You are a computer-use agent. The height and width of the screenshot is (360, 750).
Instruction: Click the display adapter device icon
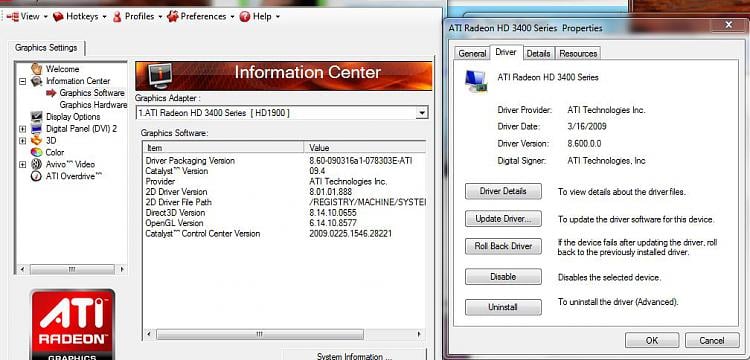click(476, 81)
